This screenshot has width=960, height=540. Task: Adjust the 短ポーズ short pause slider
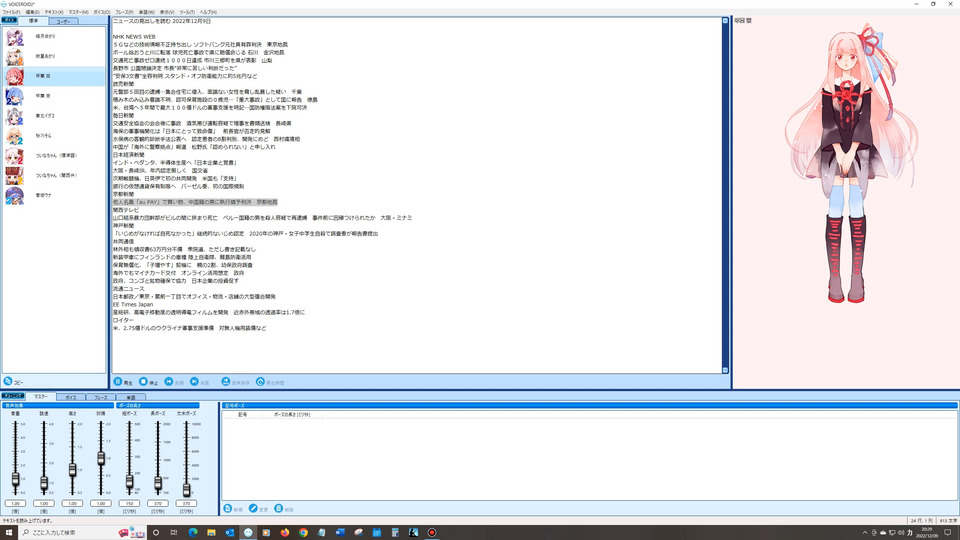(129, 482)
